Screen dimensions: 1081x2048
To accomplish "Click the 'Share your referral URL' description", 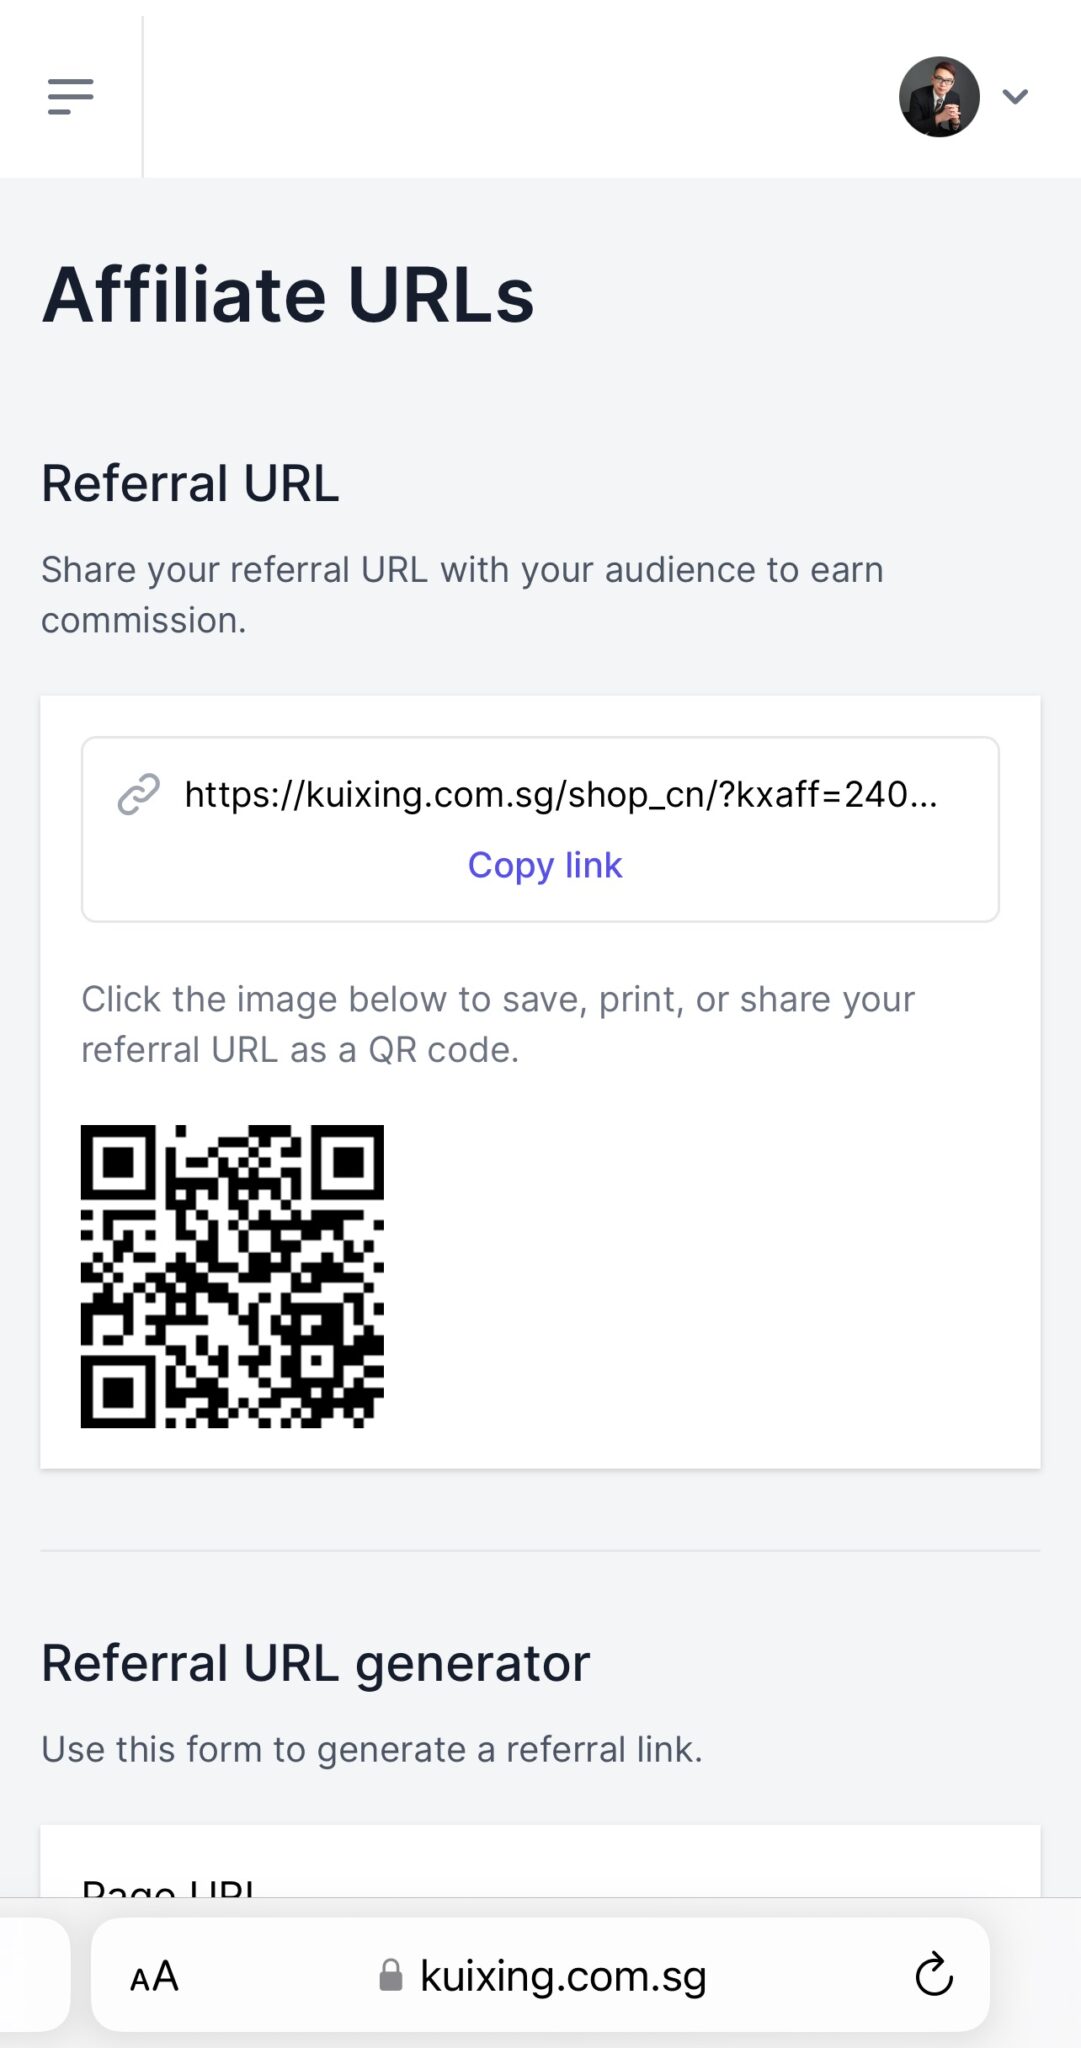I will point(462,594).
